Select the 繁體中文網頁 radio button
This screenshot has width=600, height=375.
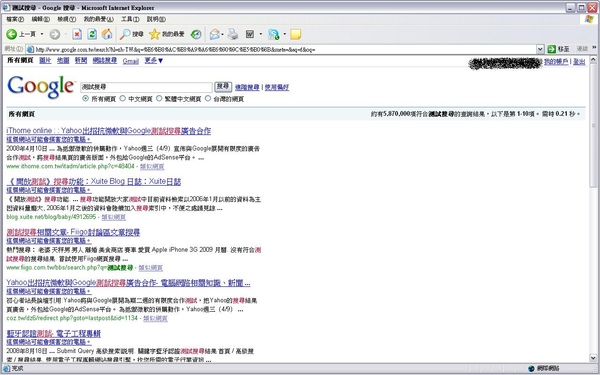coord(159,99)
